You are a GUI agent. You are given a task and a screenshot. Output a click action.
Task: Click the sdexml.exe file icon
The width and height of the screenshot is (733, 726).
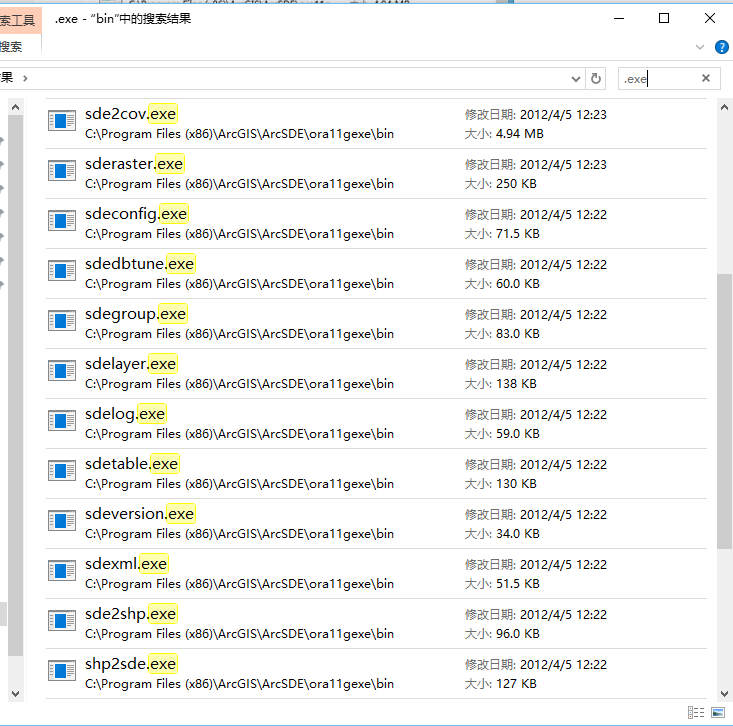click(x=62, y=571)
